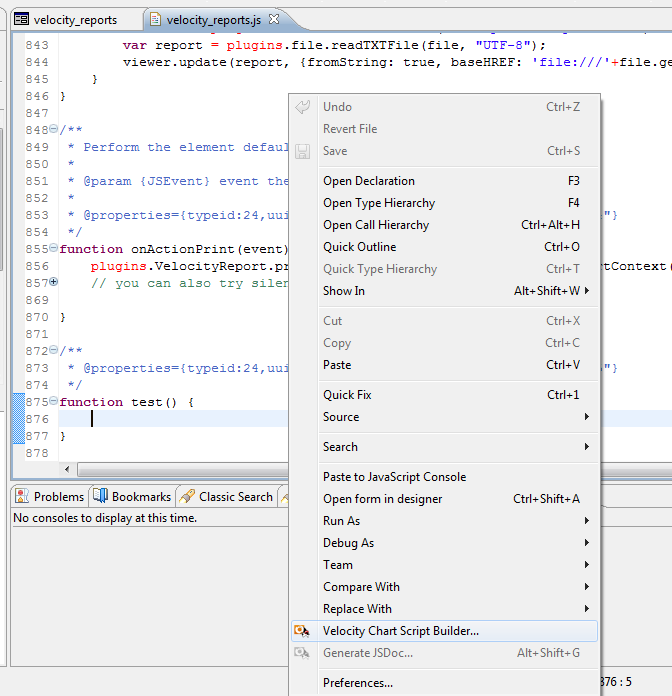Expand the Run As submenu
Viewport: 672px width, 696px height.
(444, 521)
